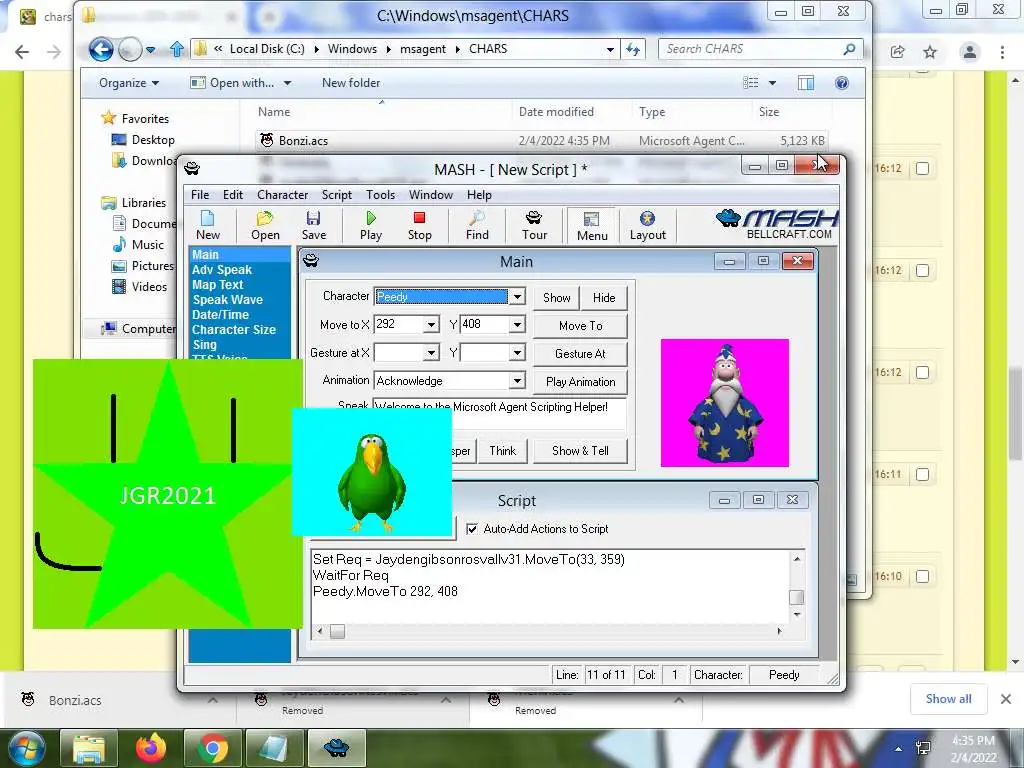Open a script with the Open icon

pos(265,225)
